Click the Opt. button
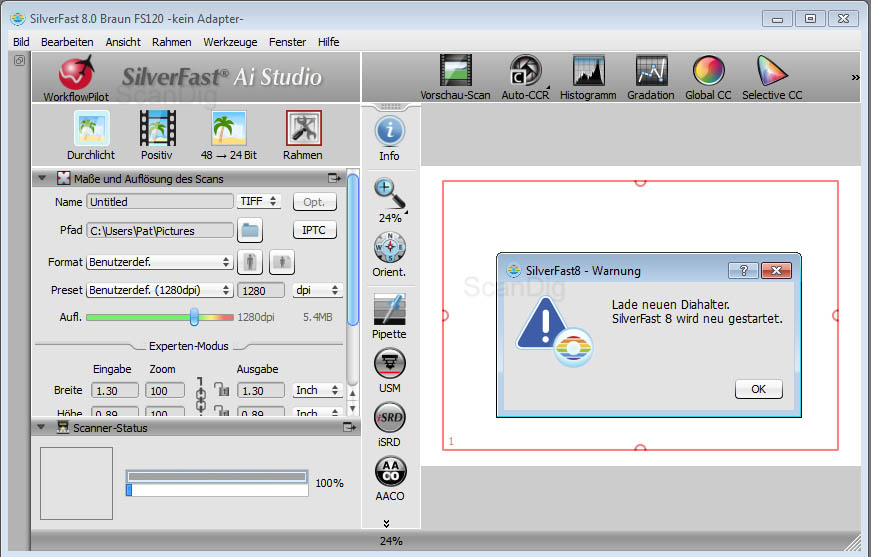Screen dimensions: 871x557 click(x=314, y=202)
